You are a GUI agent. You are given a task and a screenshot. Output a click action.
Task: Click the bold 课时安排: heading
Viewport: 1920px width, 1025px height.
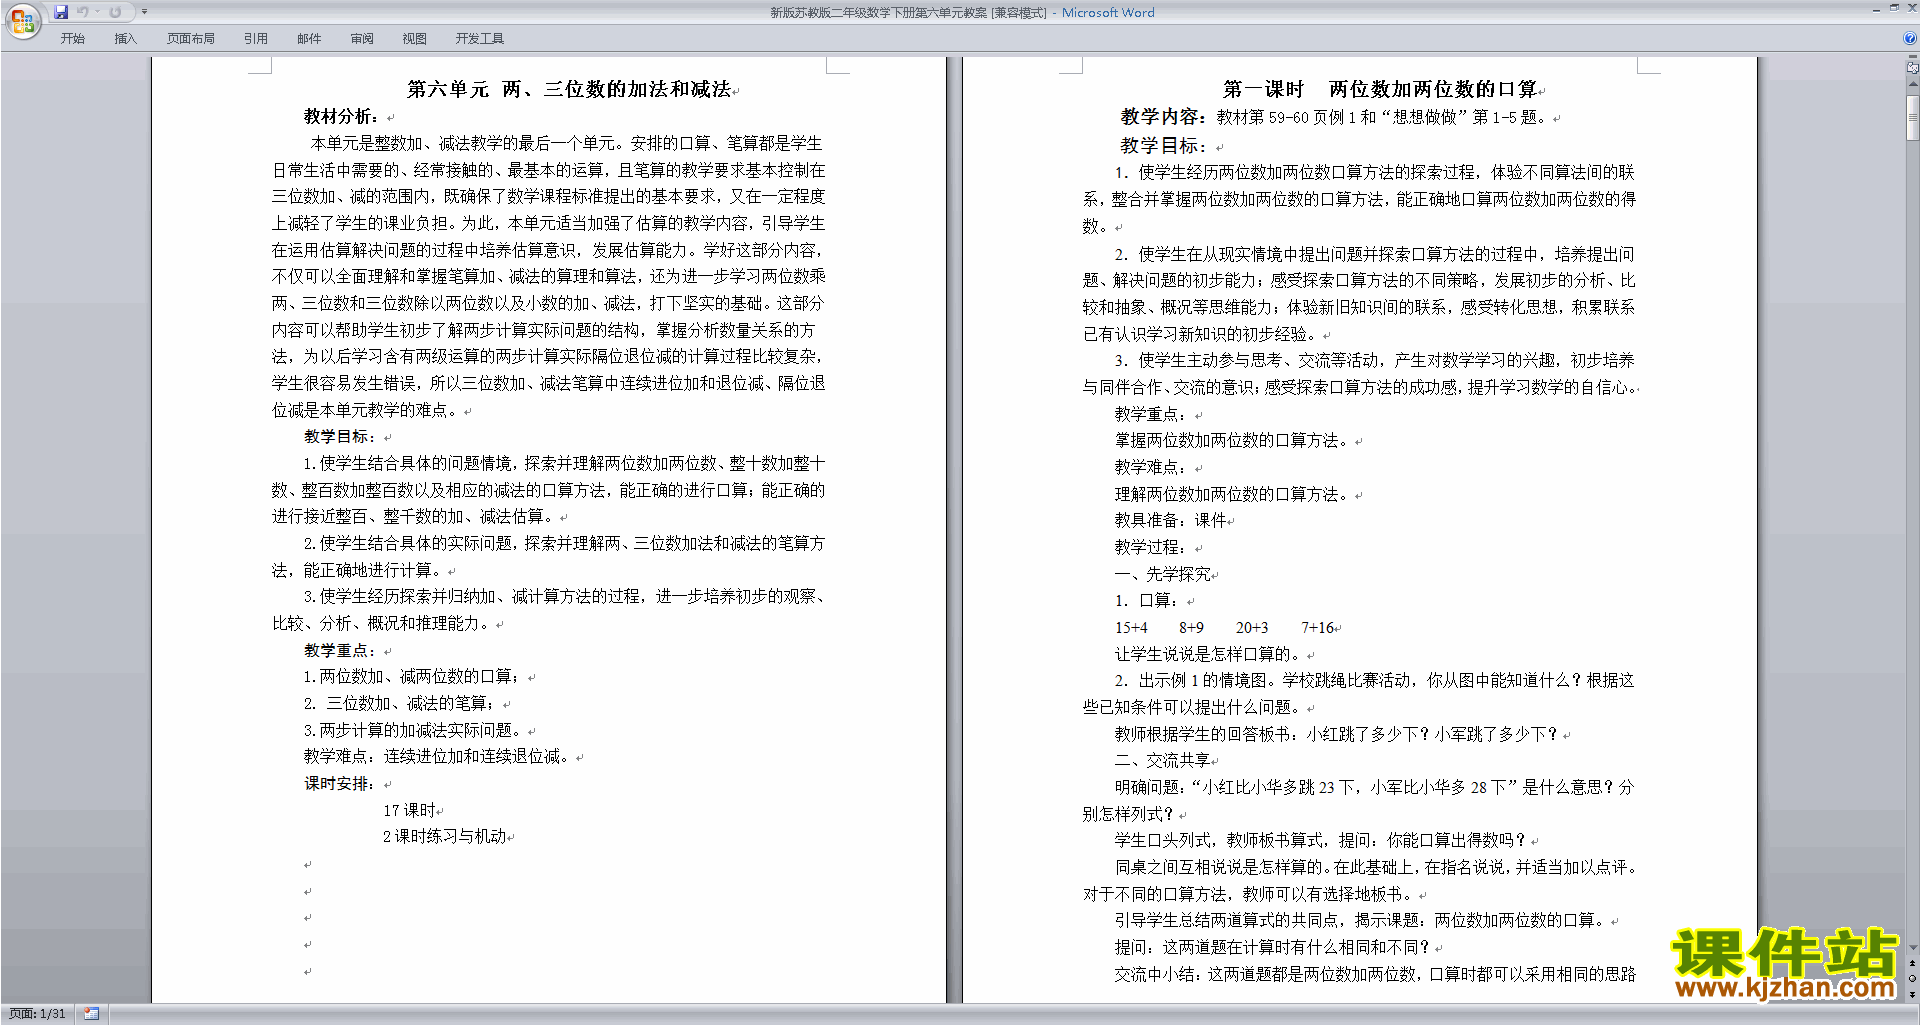pos(340,783)
